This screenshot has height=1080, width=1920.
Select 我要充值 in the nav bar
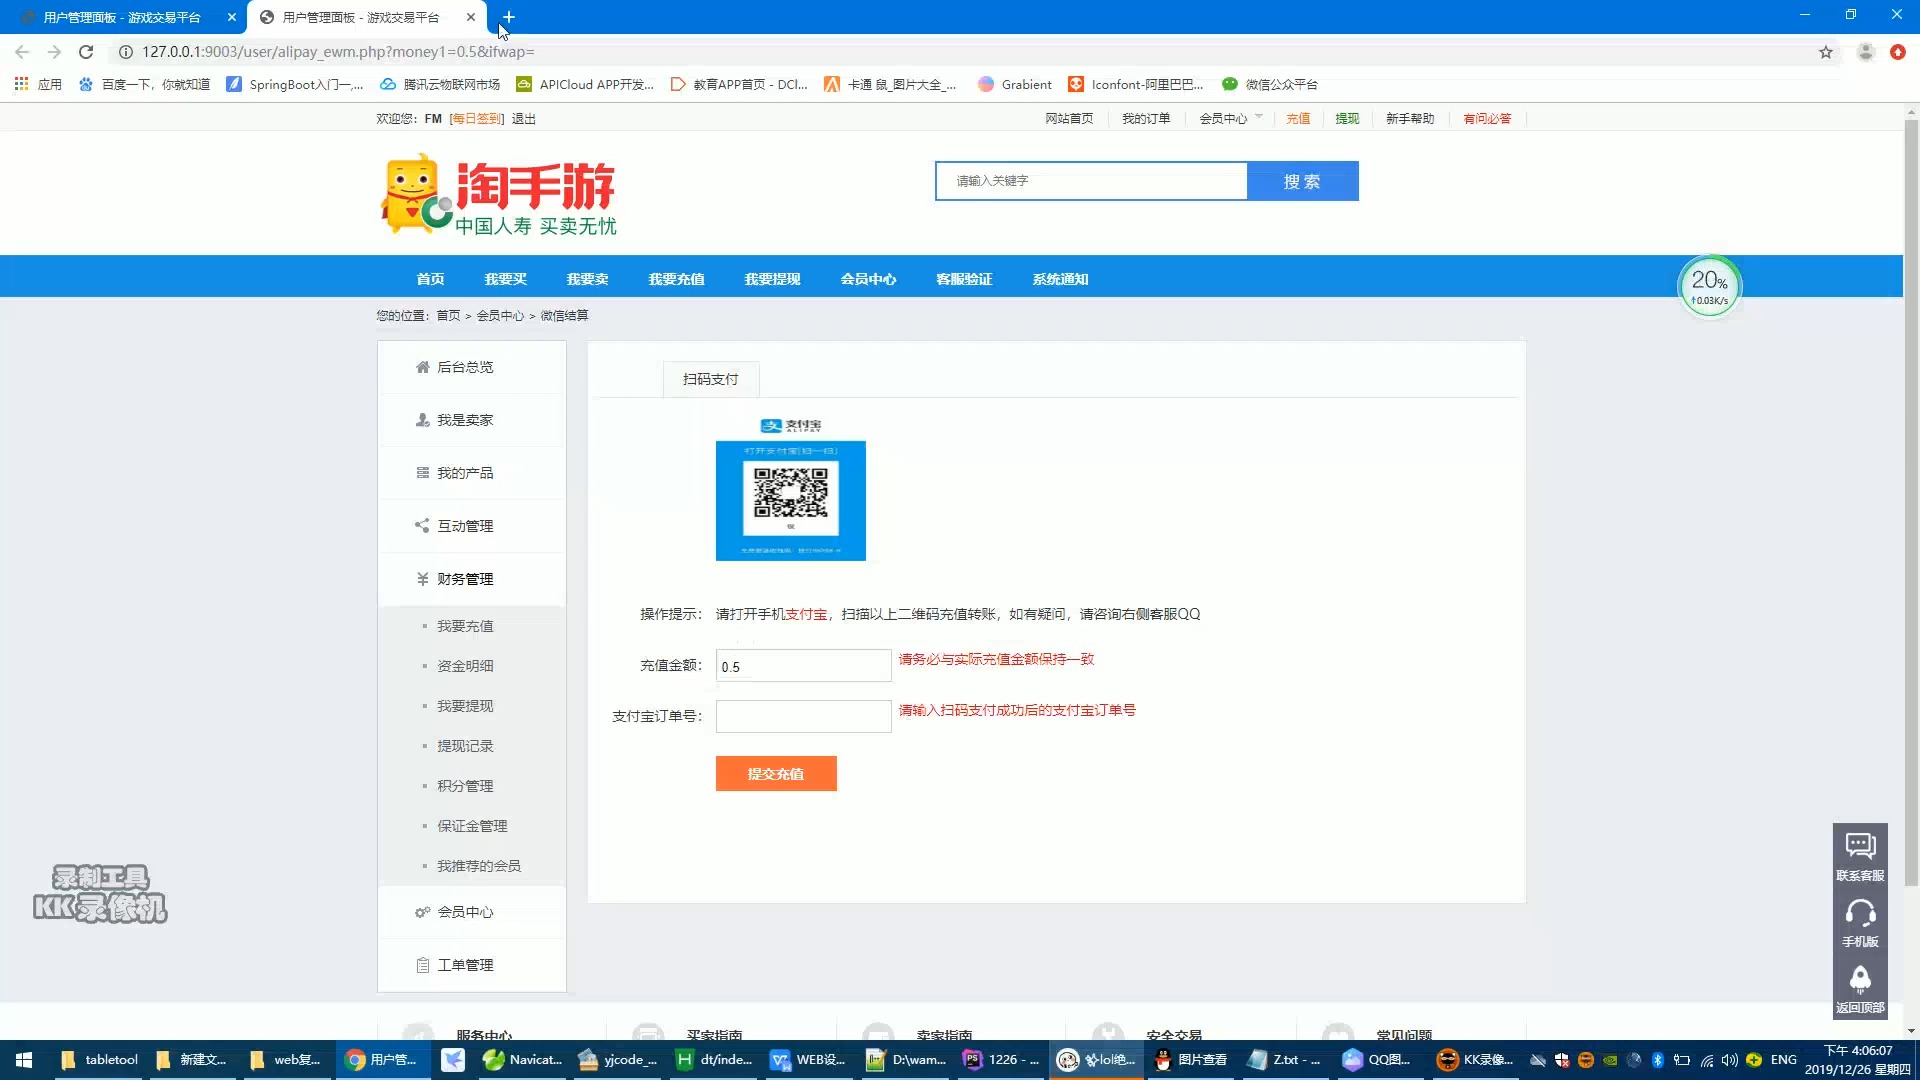click(x=676, y=279)
